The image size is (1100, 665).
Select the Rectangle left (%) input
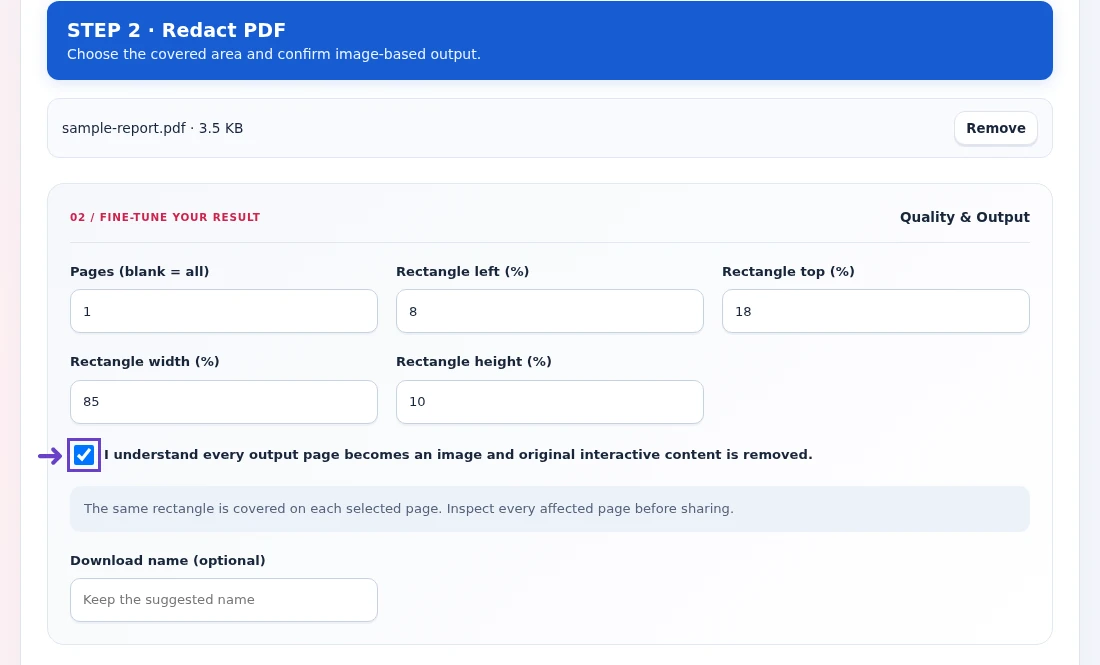click(x=549, y=311)
